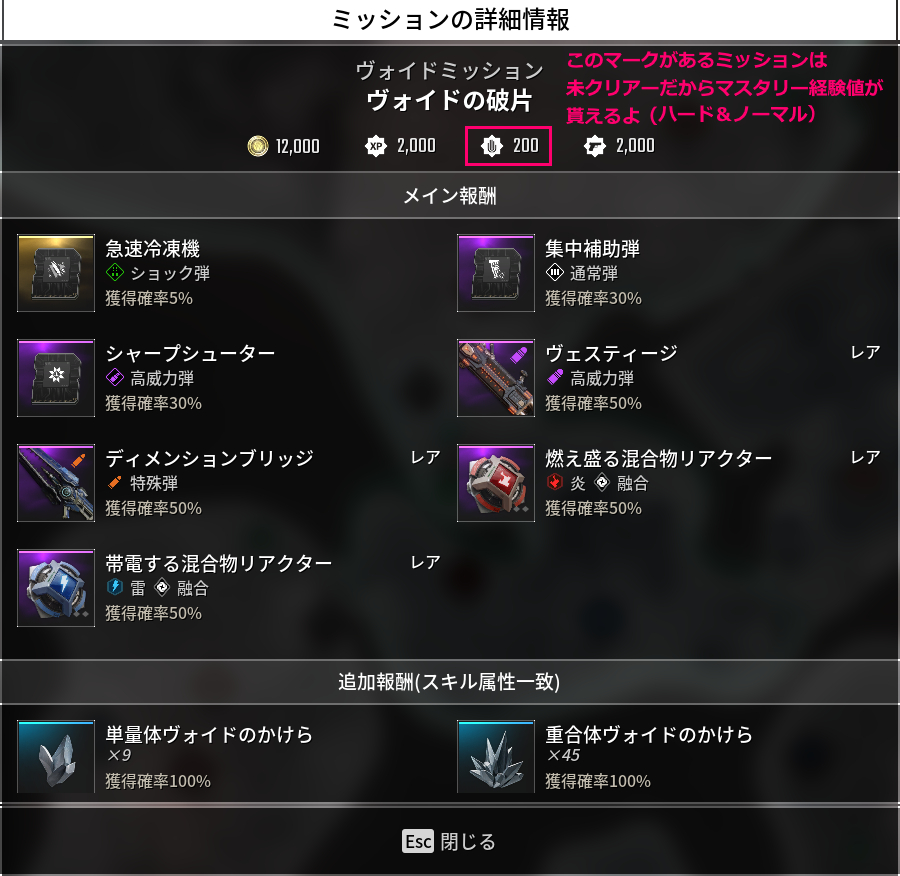Open the ディメンションブリッジ weapon thumbnail

tap(56, 483)
